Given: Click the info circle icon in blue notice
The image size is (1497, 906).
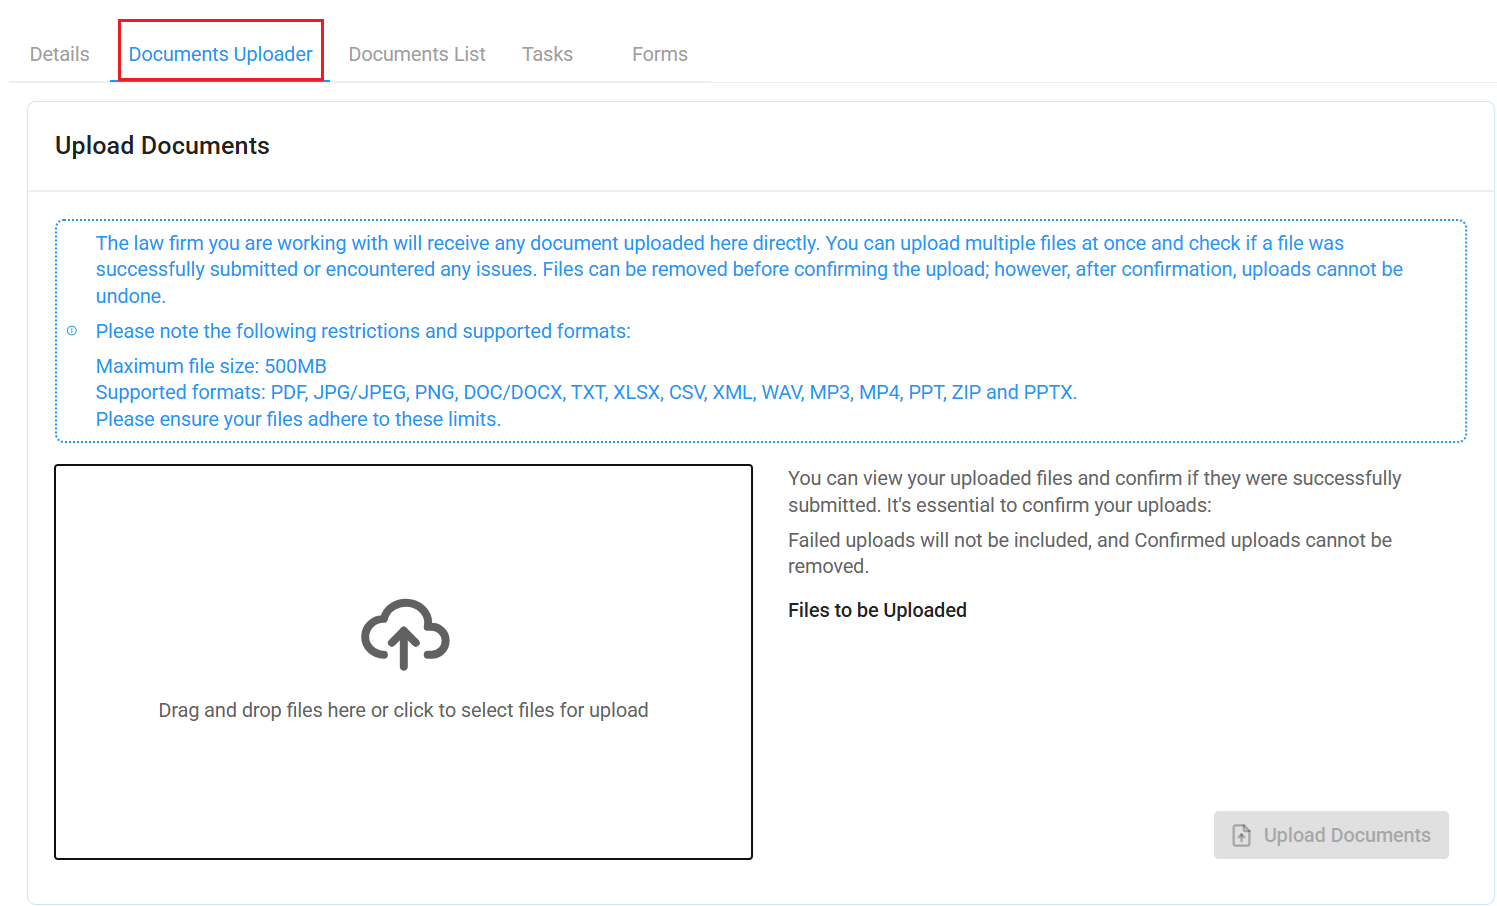Looking at the screenshot, I should pyautogui.click(x=72, y=331).
